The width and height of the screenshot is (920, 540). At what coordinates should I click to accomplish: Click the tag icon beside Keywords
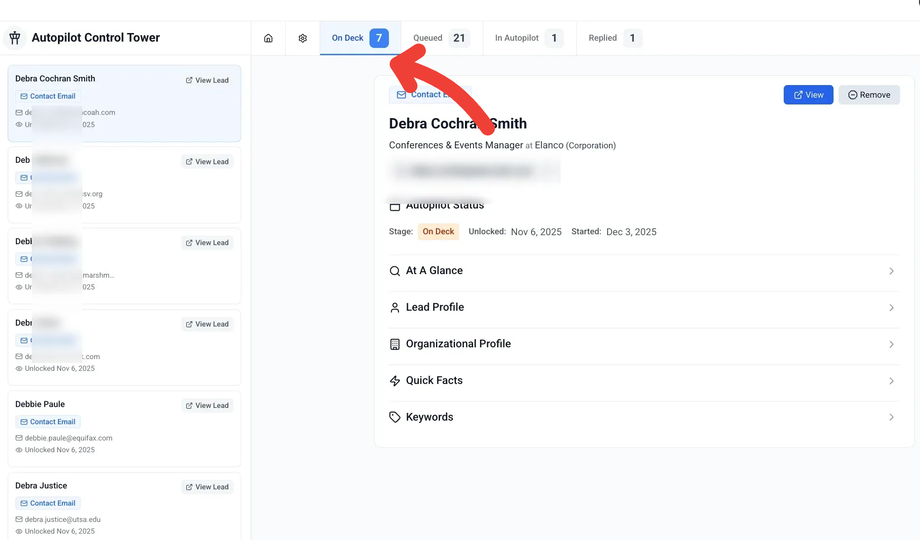(395, 417)
